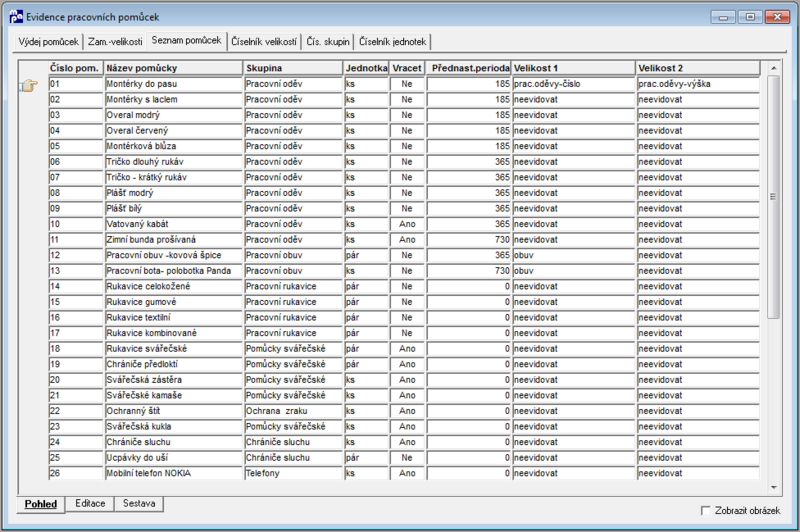Click the Vracet column header
Viewport: 800px width, 532px height.
point(407,68)
